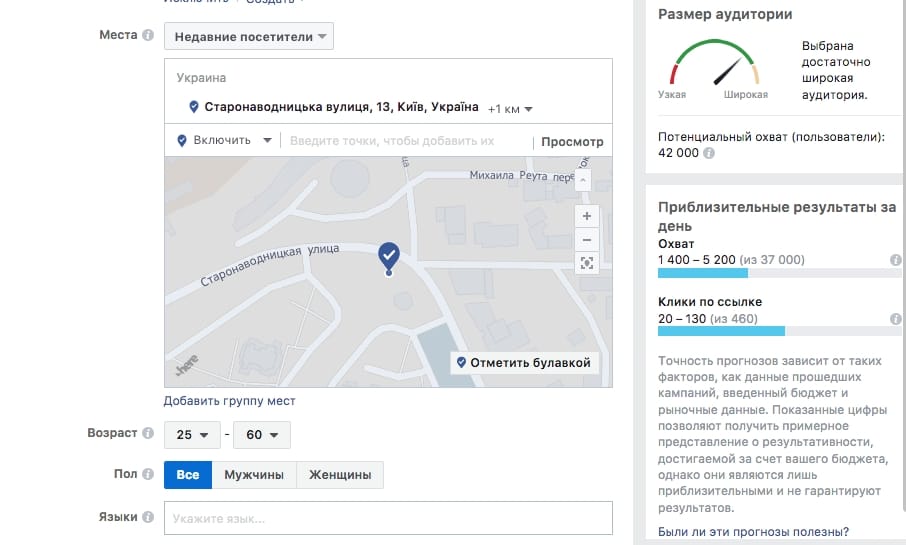Screen dimensions: 906x545
Task: Open the Включить include dropdown
Action: (x=225, y=141)
